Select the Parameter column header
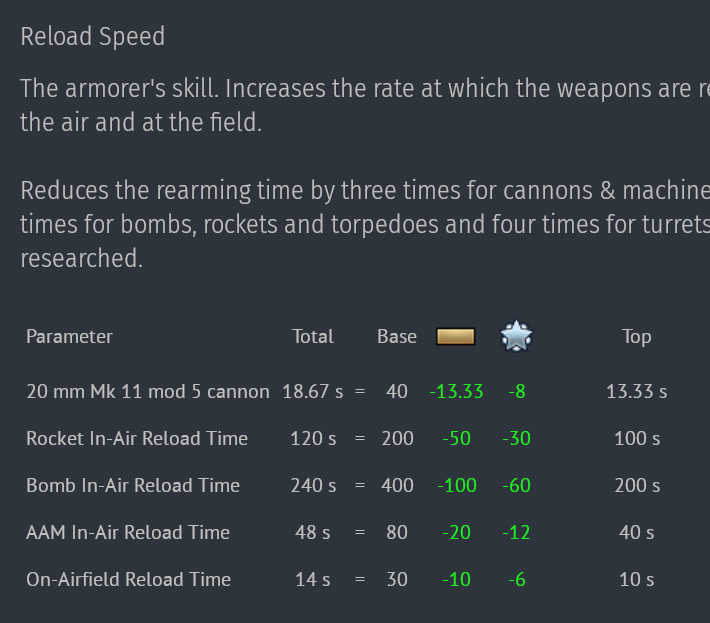The width and height of the screenshot is (710, 623). pos(69,337)
